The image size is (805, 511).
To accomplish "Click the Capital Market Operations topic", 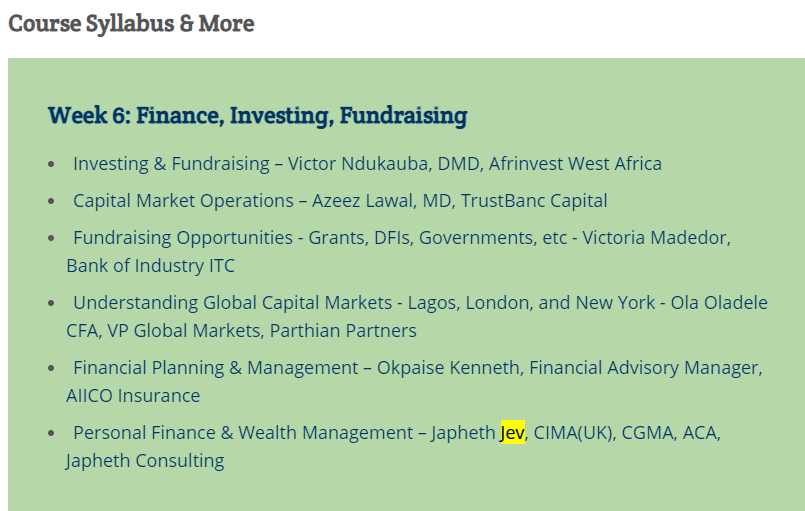I will point(184,200).
